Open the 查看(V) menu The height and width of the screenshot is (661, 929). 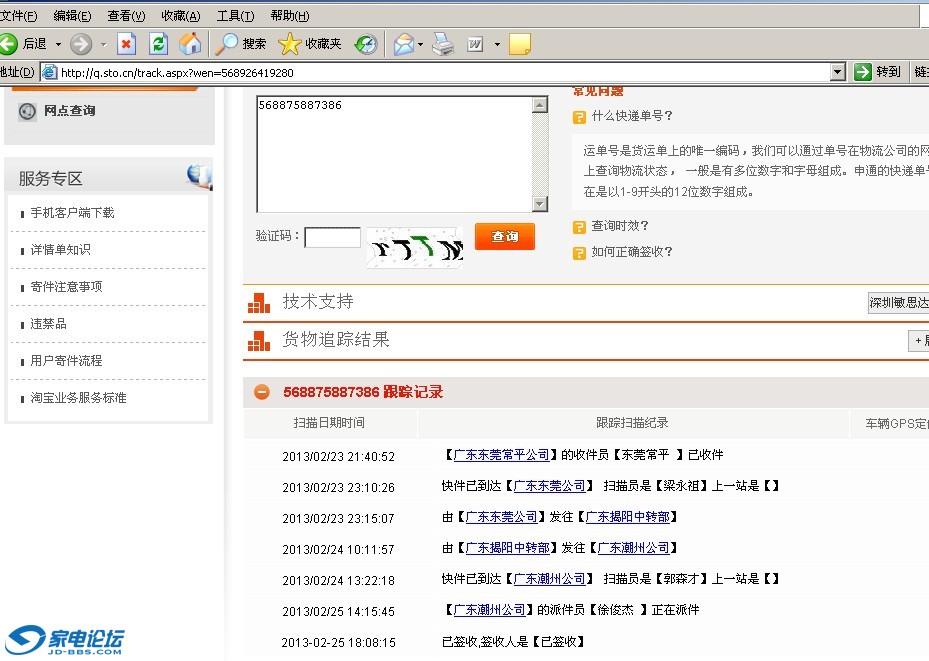click(x=126, y=16)
